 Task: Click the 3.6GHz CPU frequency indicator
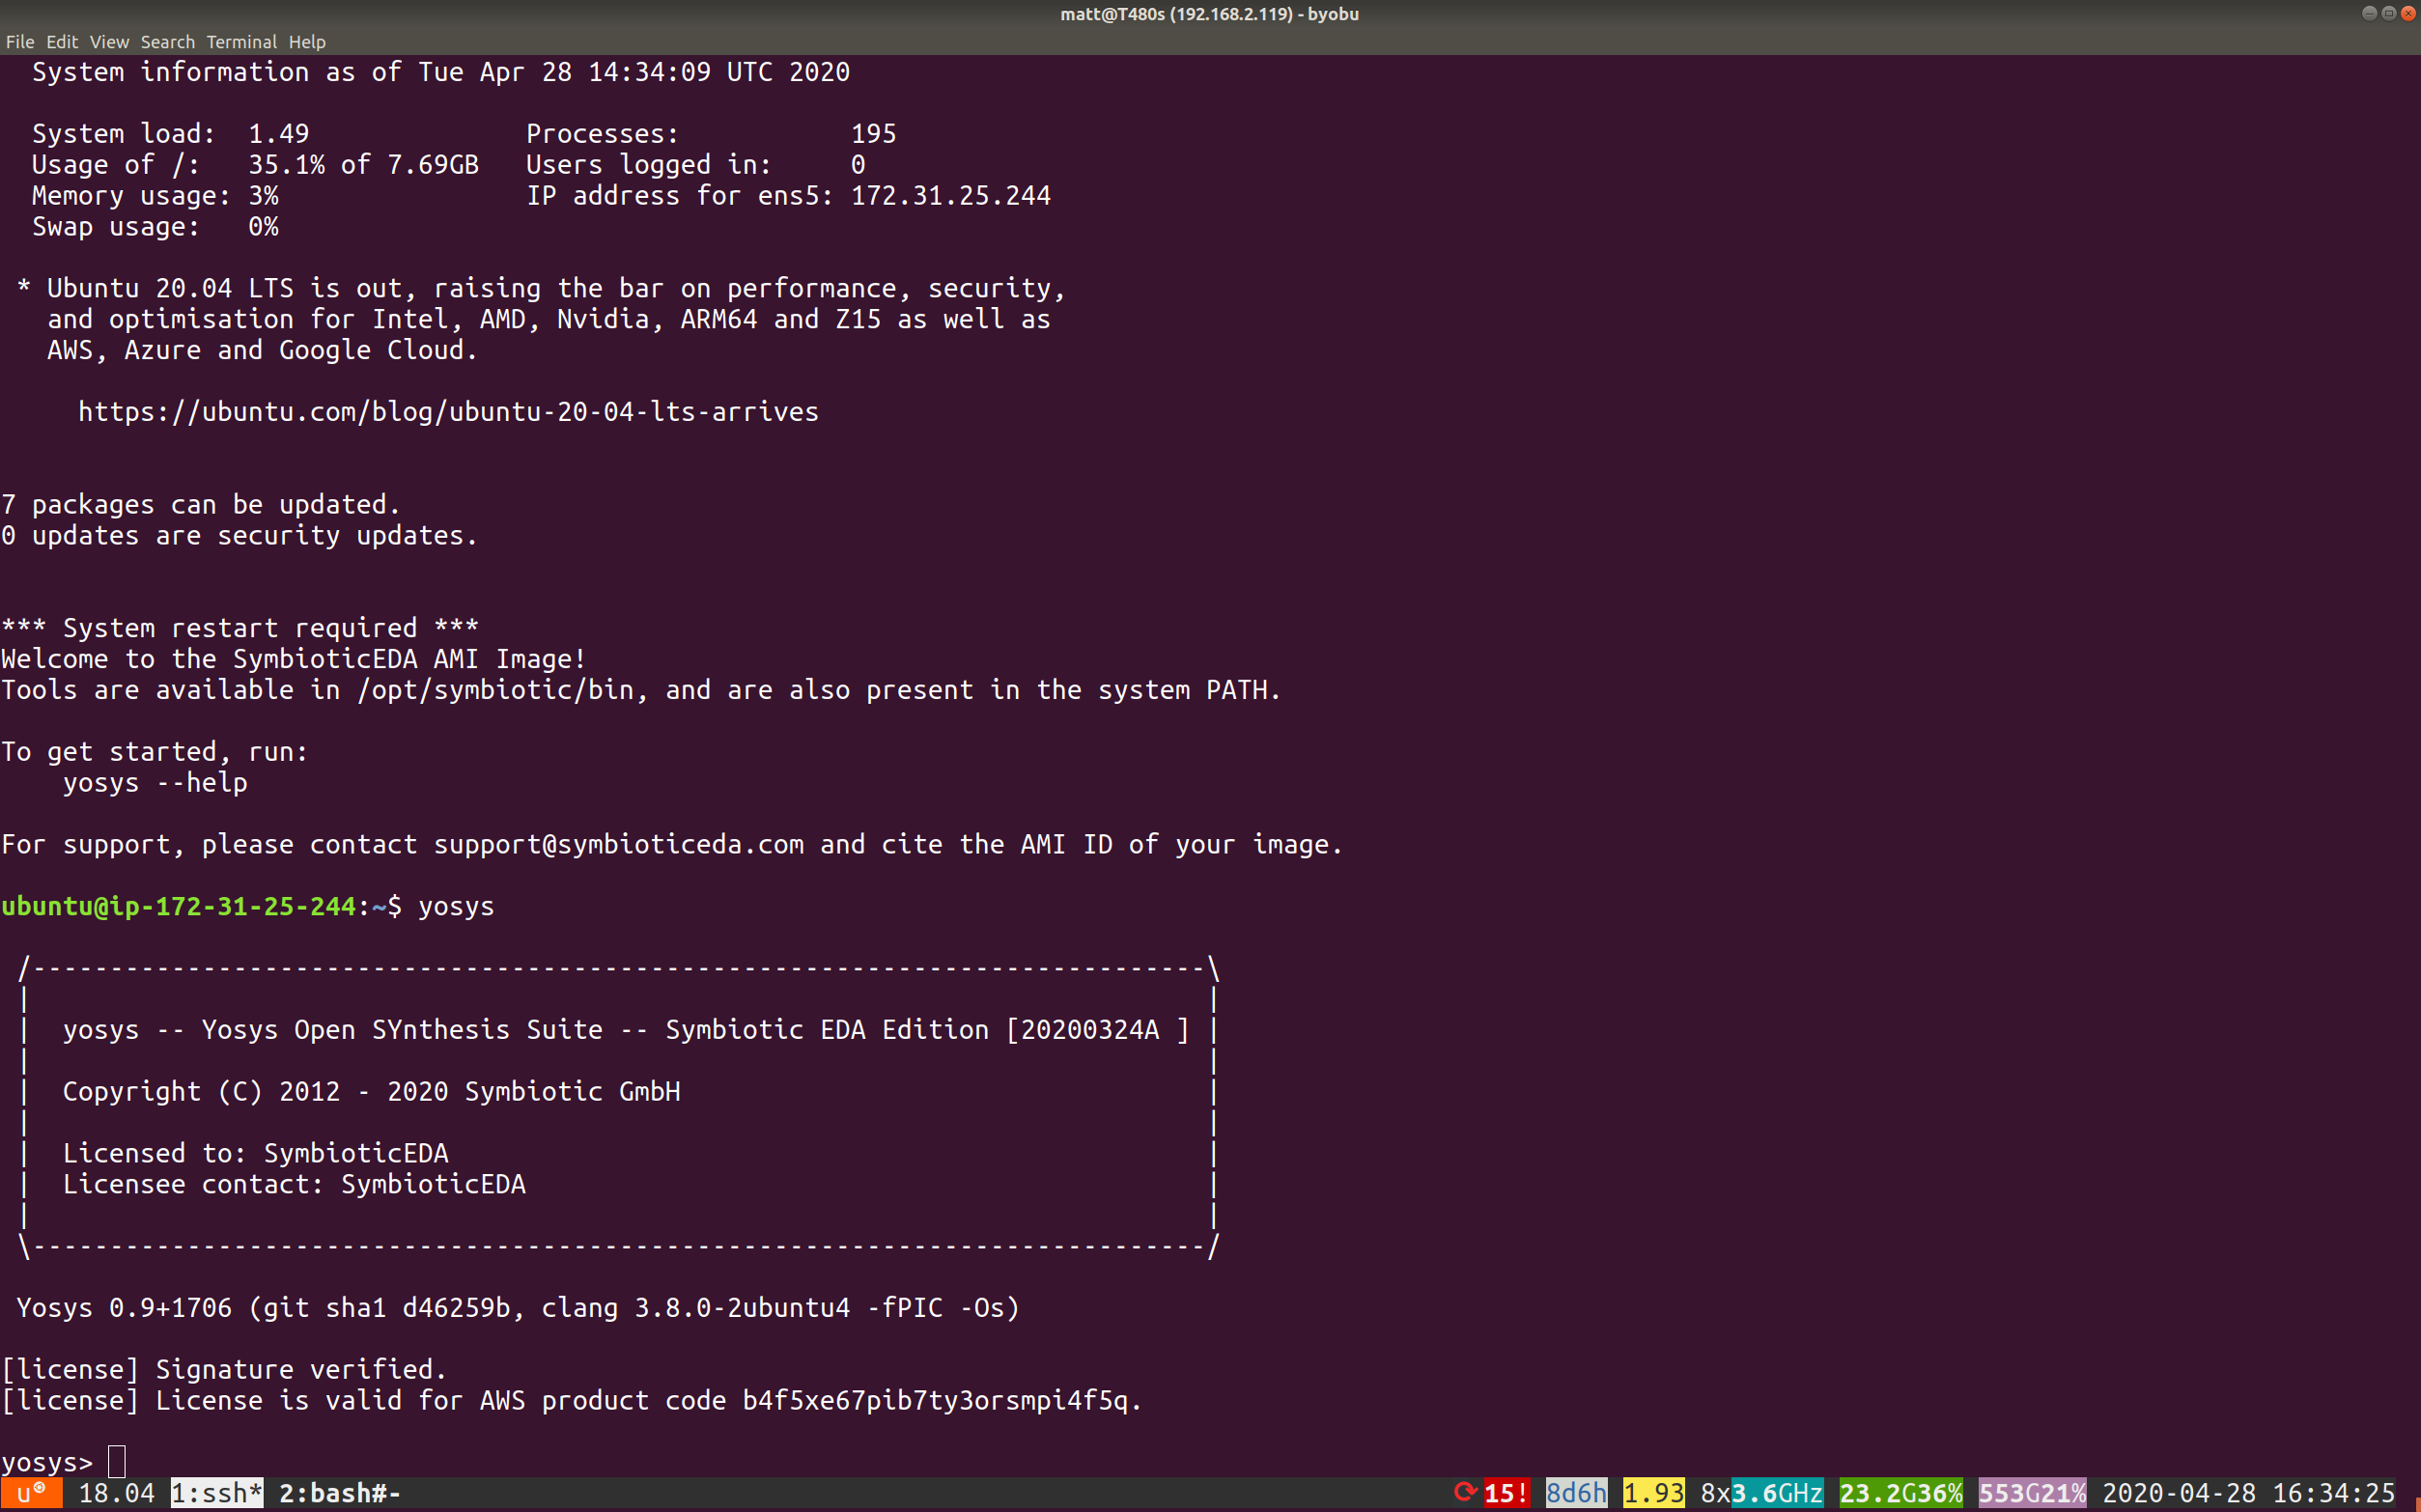(x=1777, y=1493)
